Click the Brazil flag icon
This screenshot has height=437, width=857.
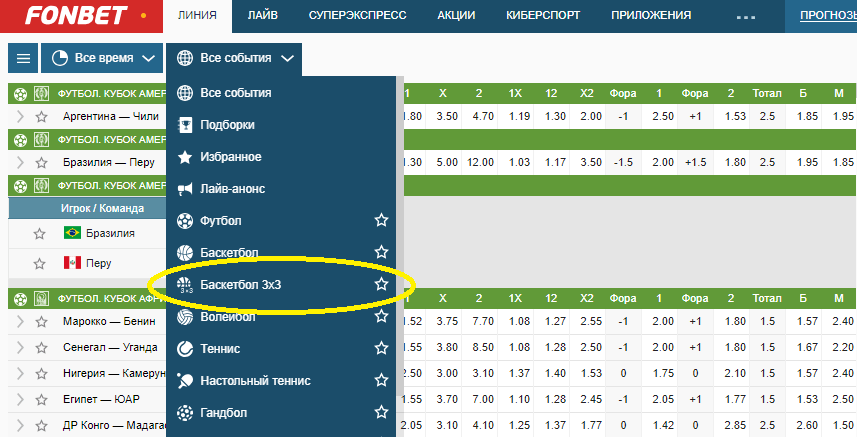click(x=72, y=233)
